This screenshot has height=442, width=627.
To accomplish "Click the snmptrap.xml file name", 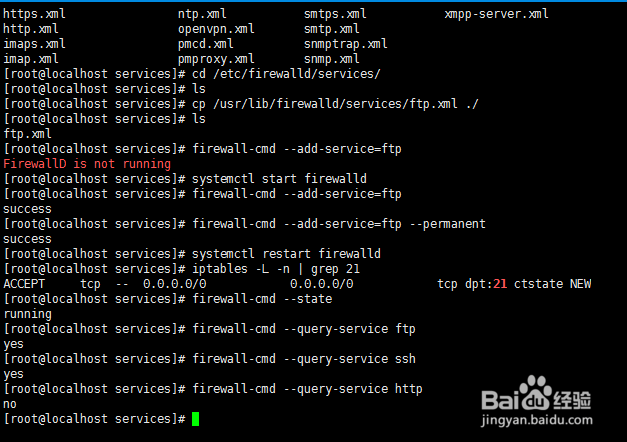I will 346,44.
